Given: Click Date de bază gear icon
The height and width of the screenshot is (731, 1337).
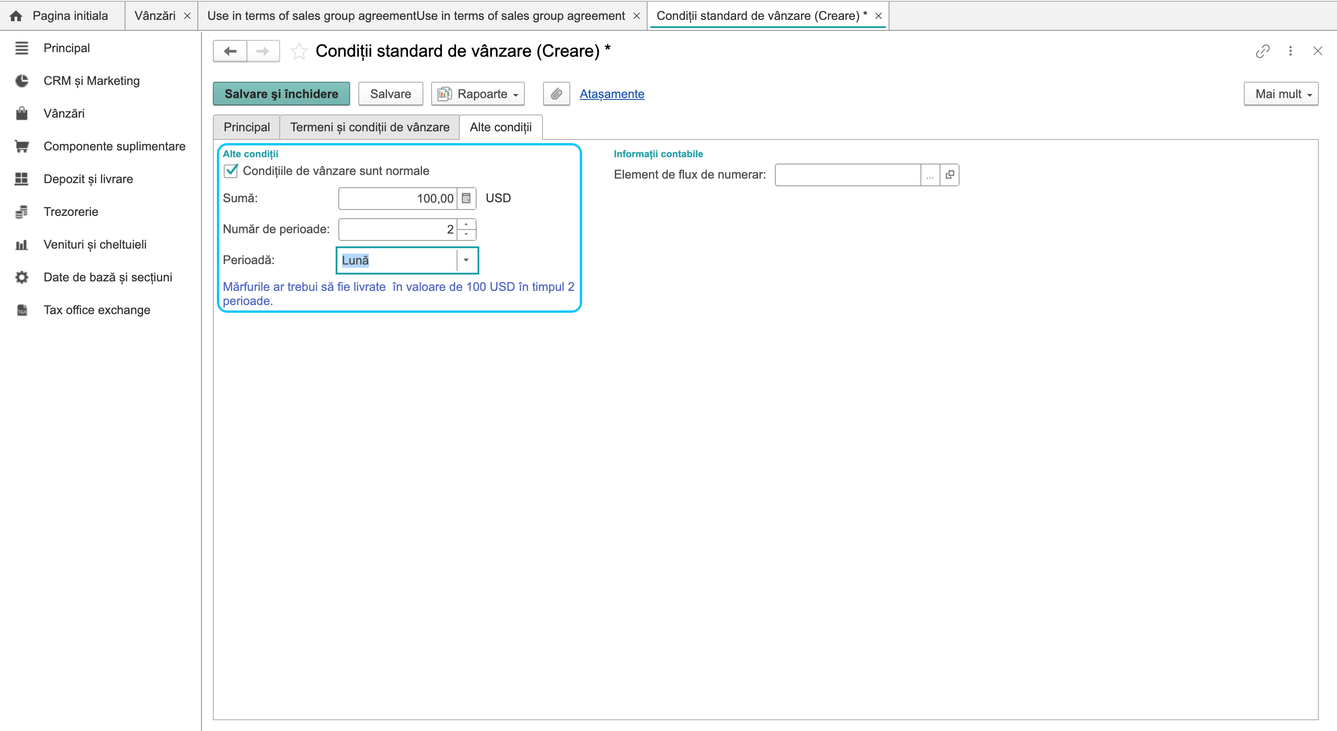Looking at the screenshot, I should coord(22,277).
